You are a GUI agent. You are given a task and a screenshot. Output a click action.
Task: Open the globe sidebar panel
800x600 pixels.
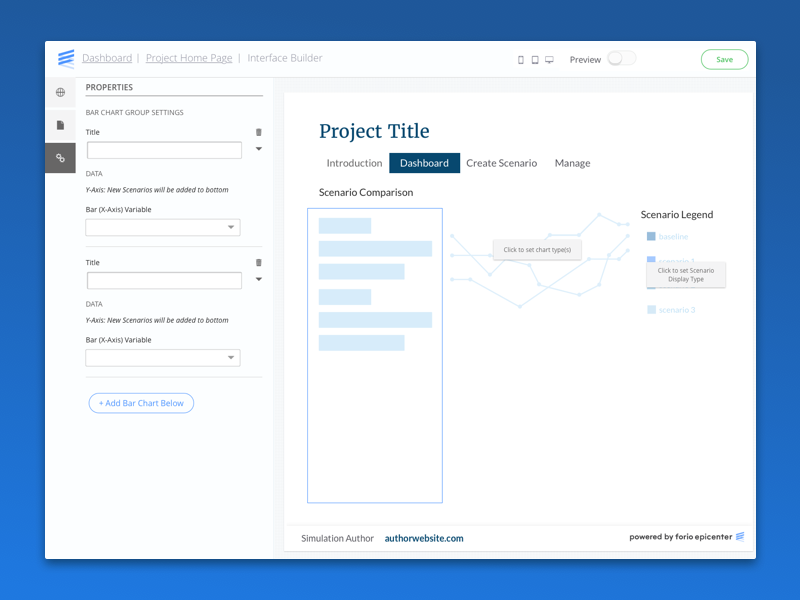(60, 93)
